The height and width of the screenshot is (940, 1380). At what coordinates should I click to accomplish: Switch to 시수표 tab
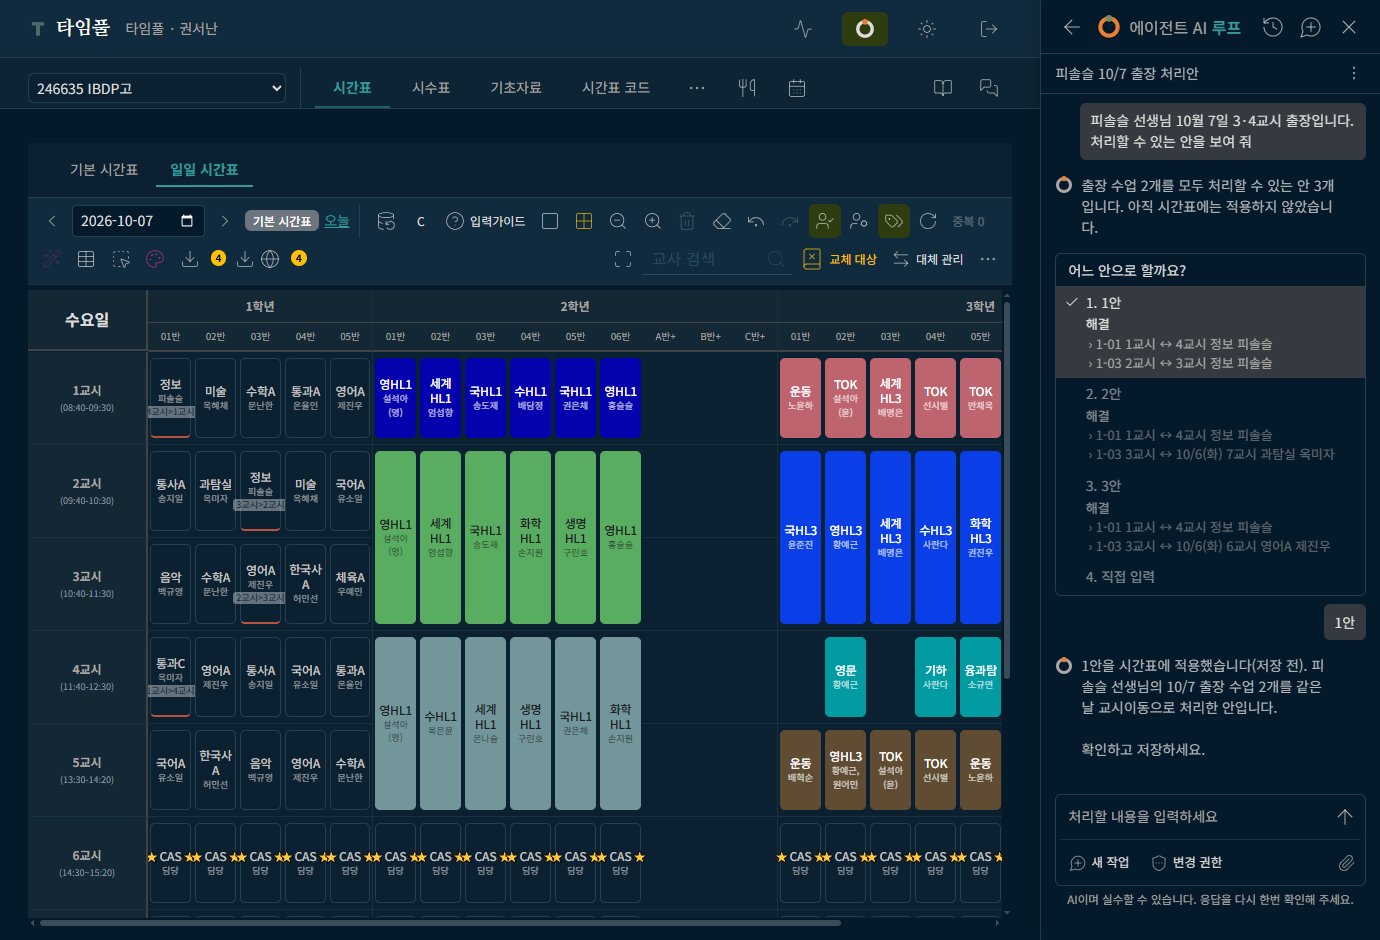point(431,88)
